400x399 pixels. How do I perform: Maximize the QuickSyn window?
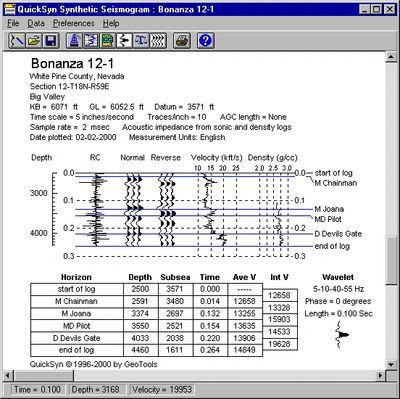click(376, 9)
